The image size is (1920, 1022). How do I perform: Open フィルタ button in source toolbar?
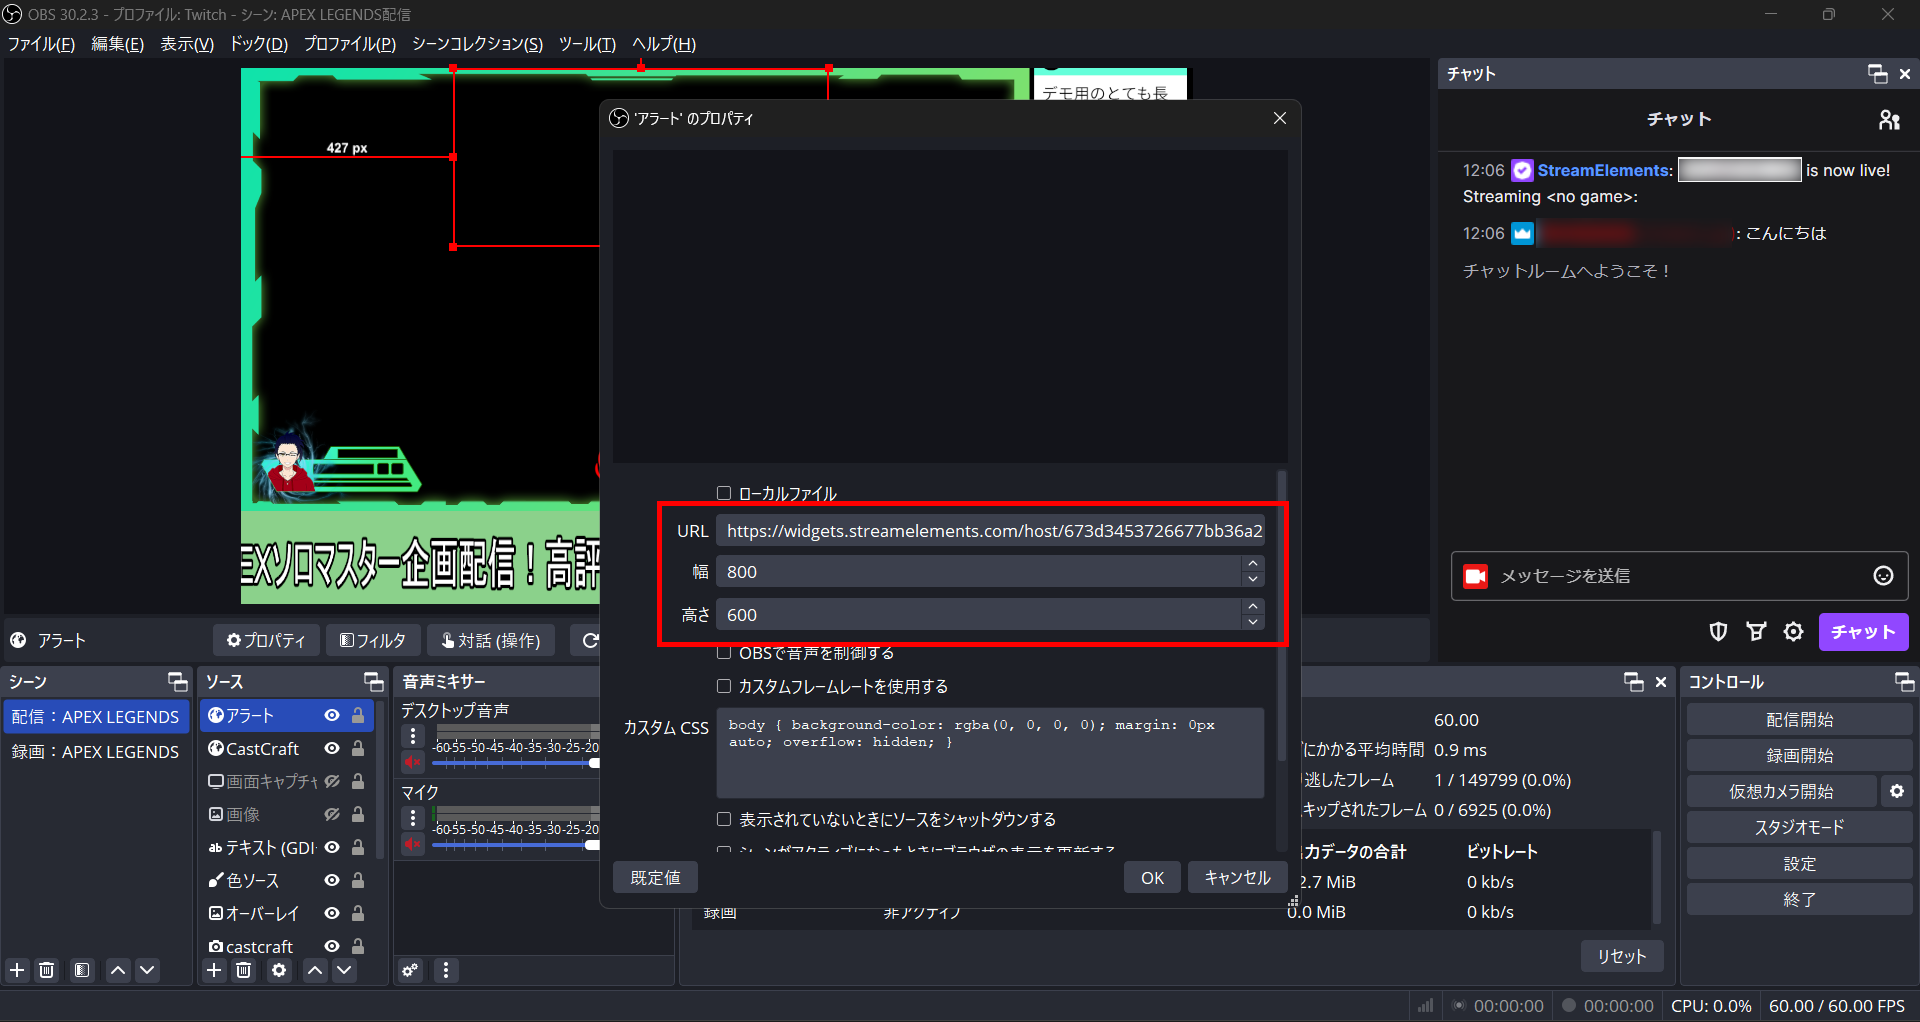click(373, 640)
